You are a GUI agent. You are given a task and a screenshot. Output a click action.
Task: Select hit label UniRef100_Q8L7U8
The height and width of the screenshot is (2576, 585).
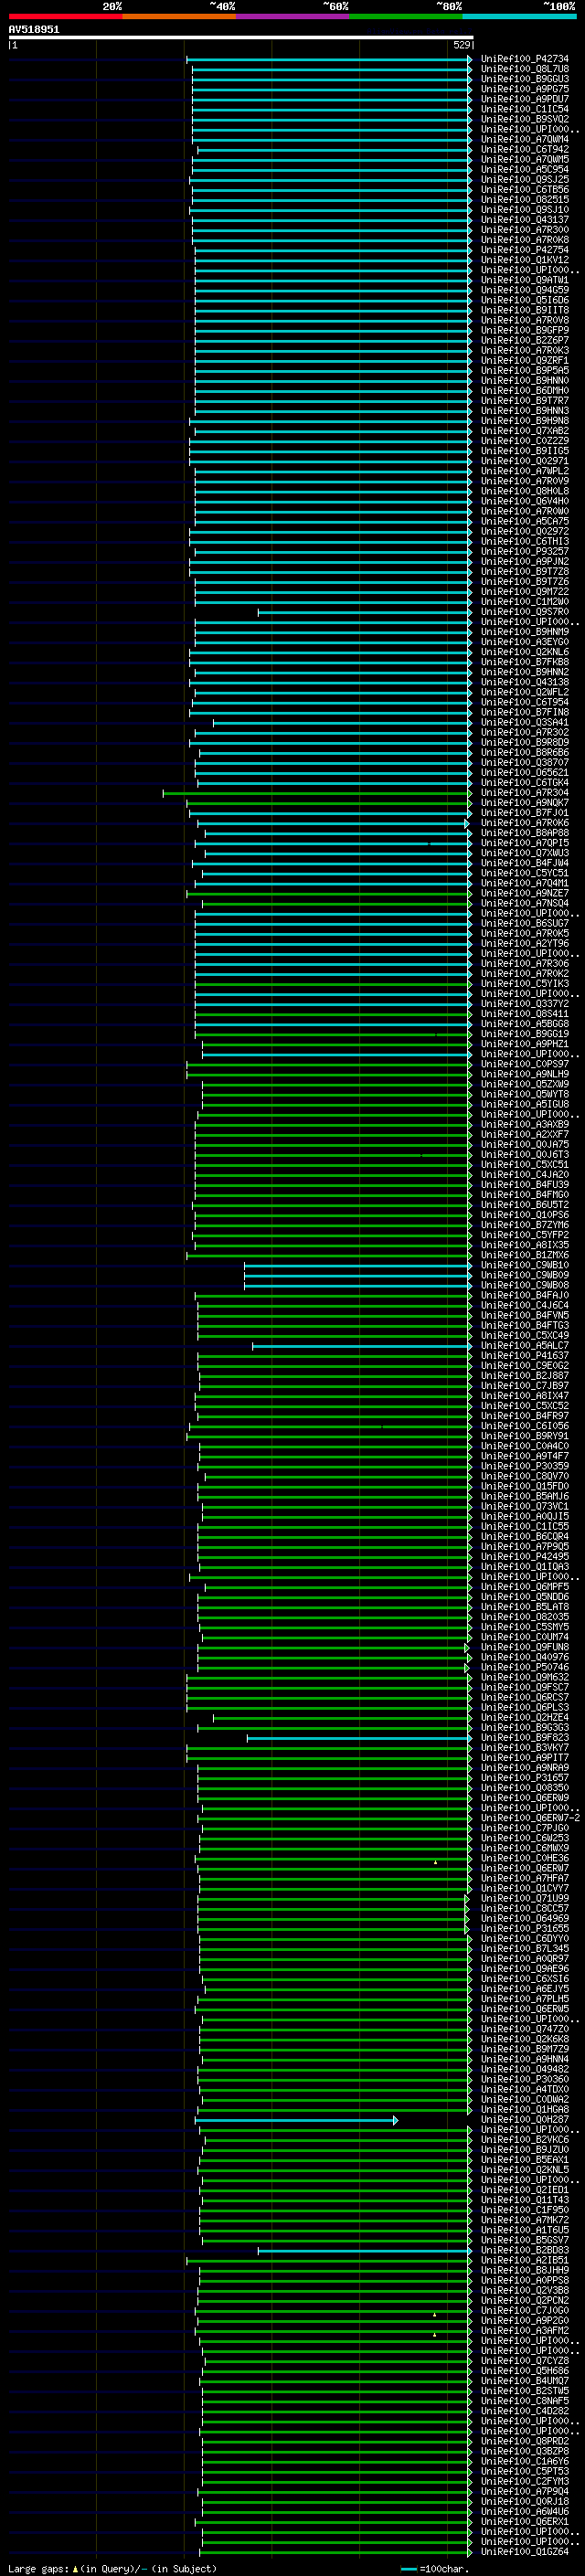(525, 69)
